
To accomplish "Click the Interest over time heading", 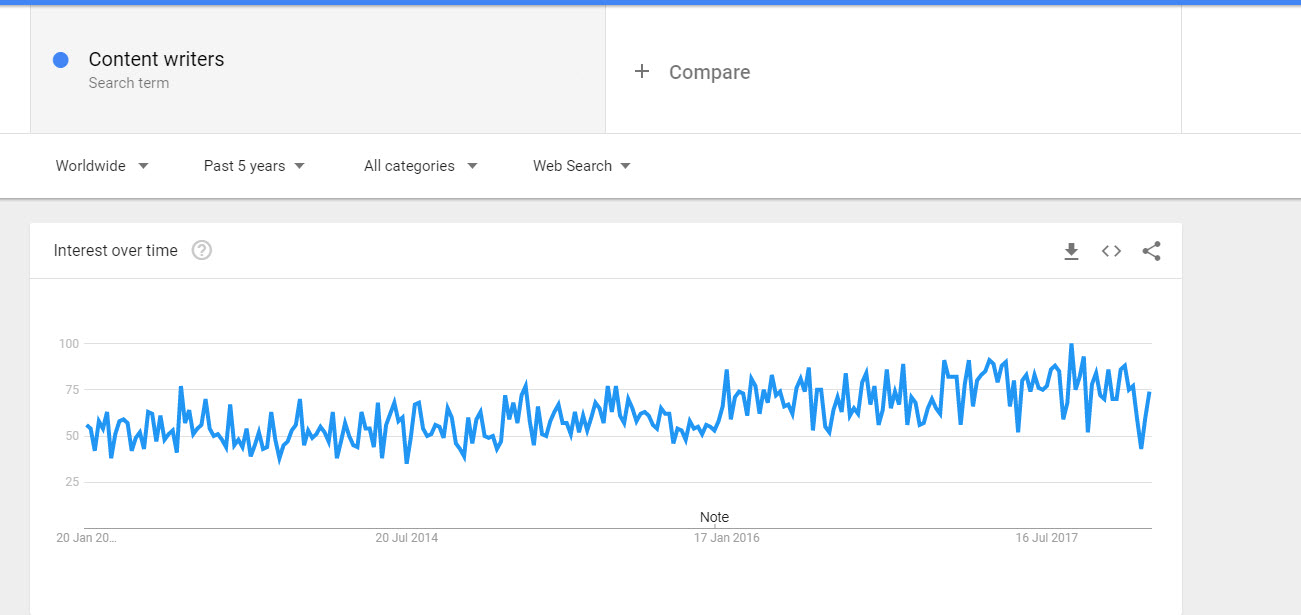I will pyautogui.click(x=116, y=251).
